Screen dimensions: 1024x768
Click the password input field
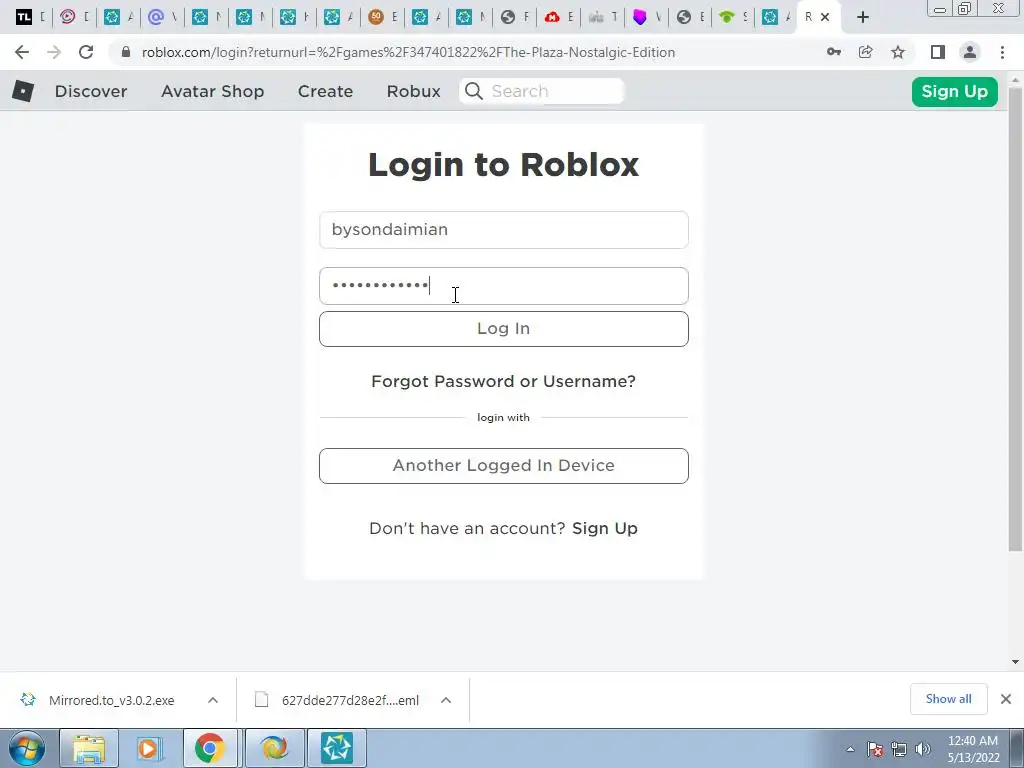coord(504,286)
